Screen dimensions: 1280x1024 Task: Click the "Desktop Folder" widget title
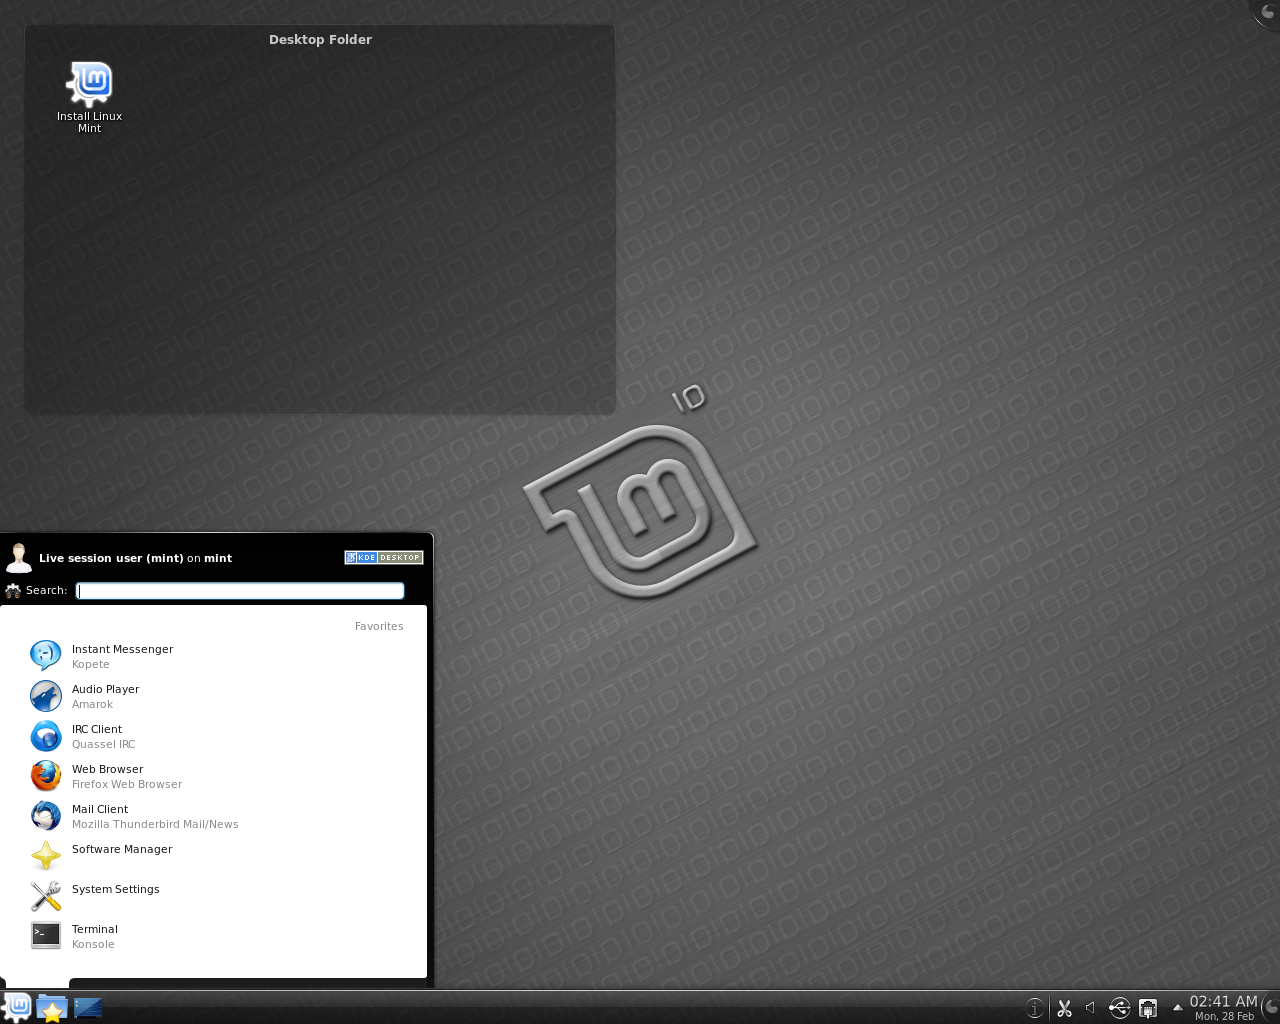point(320,40)
